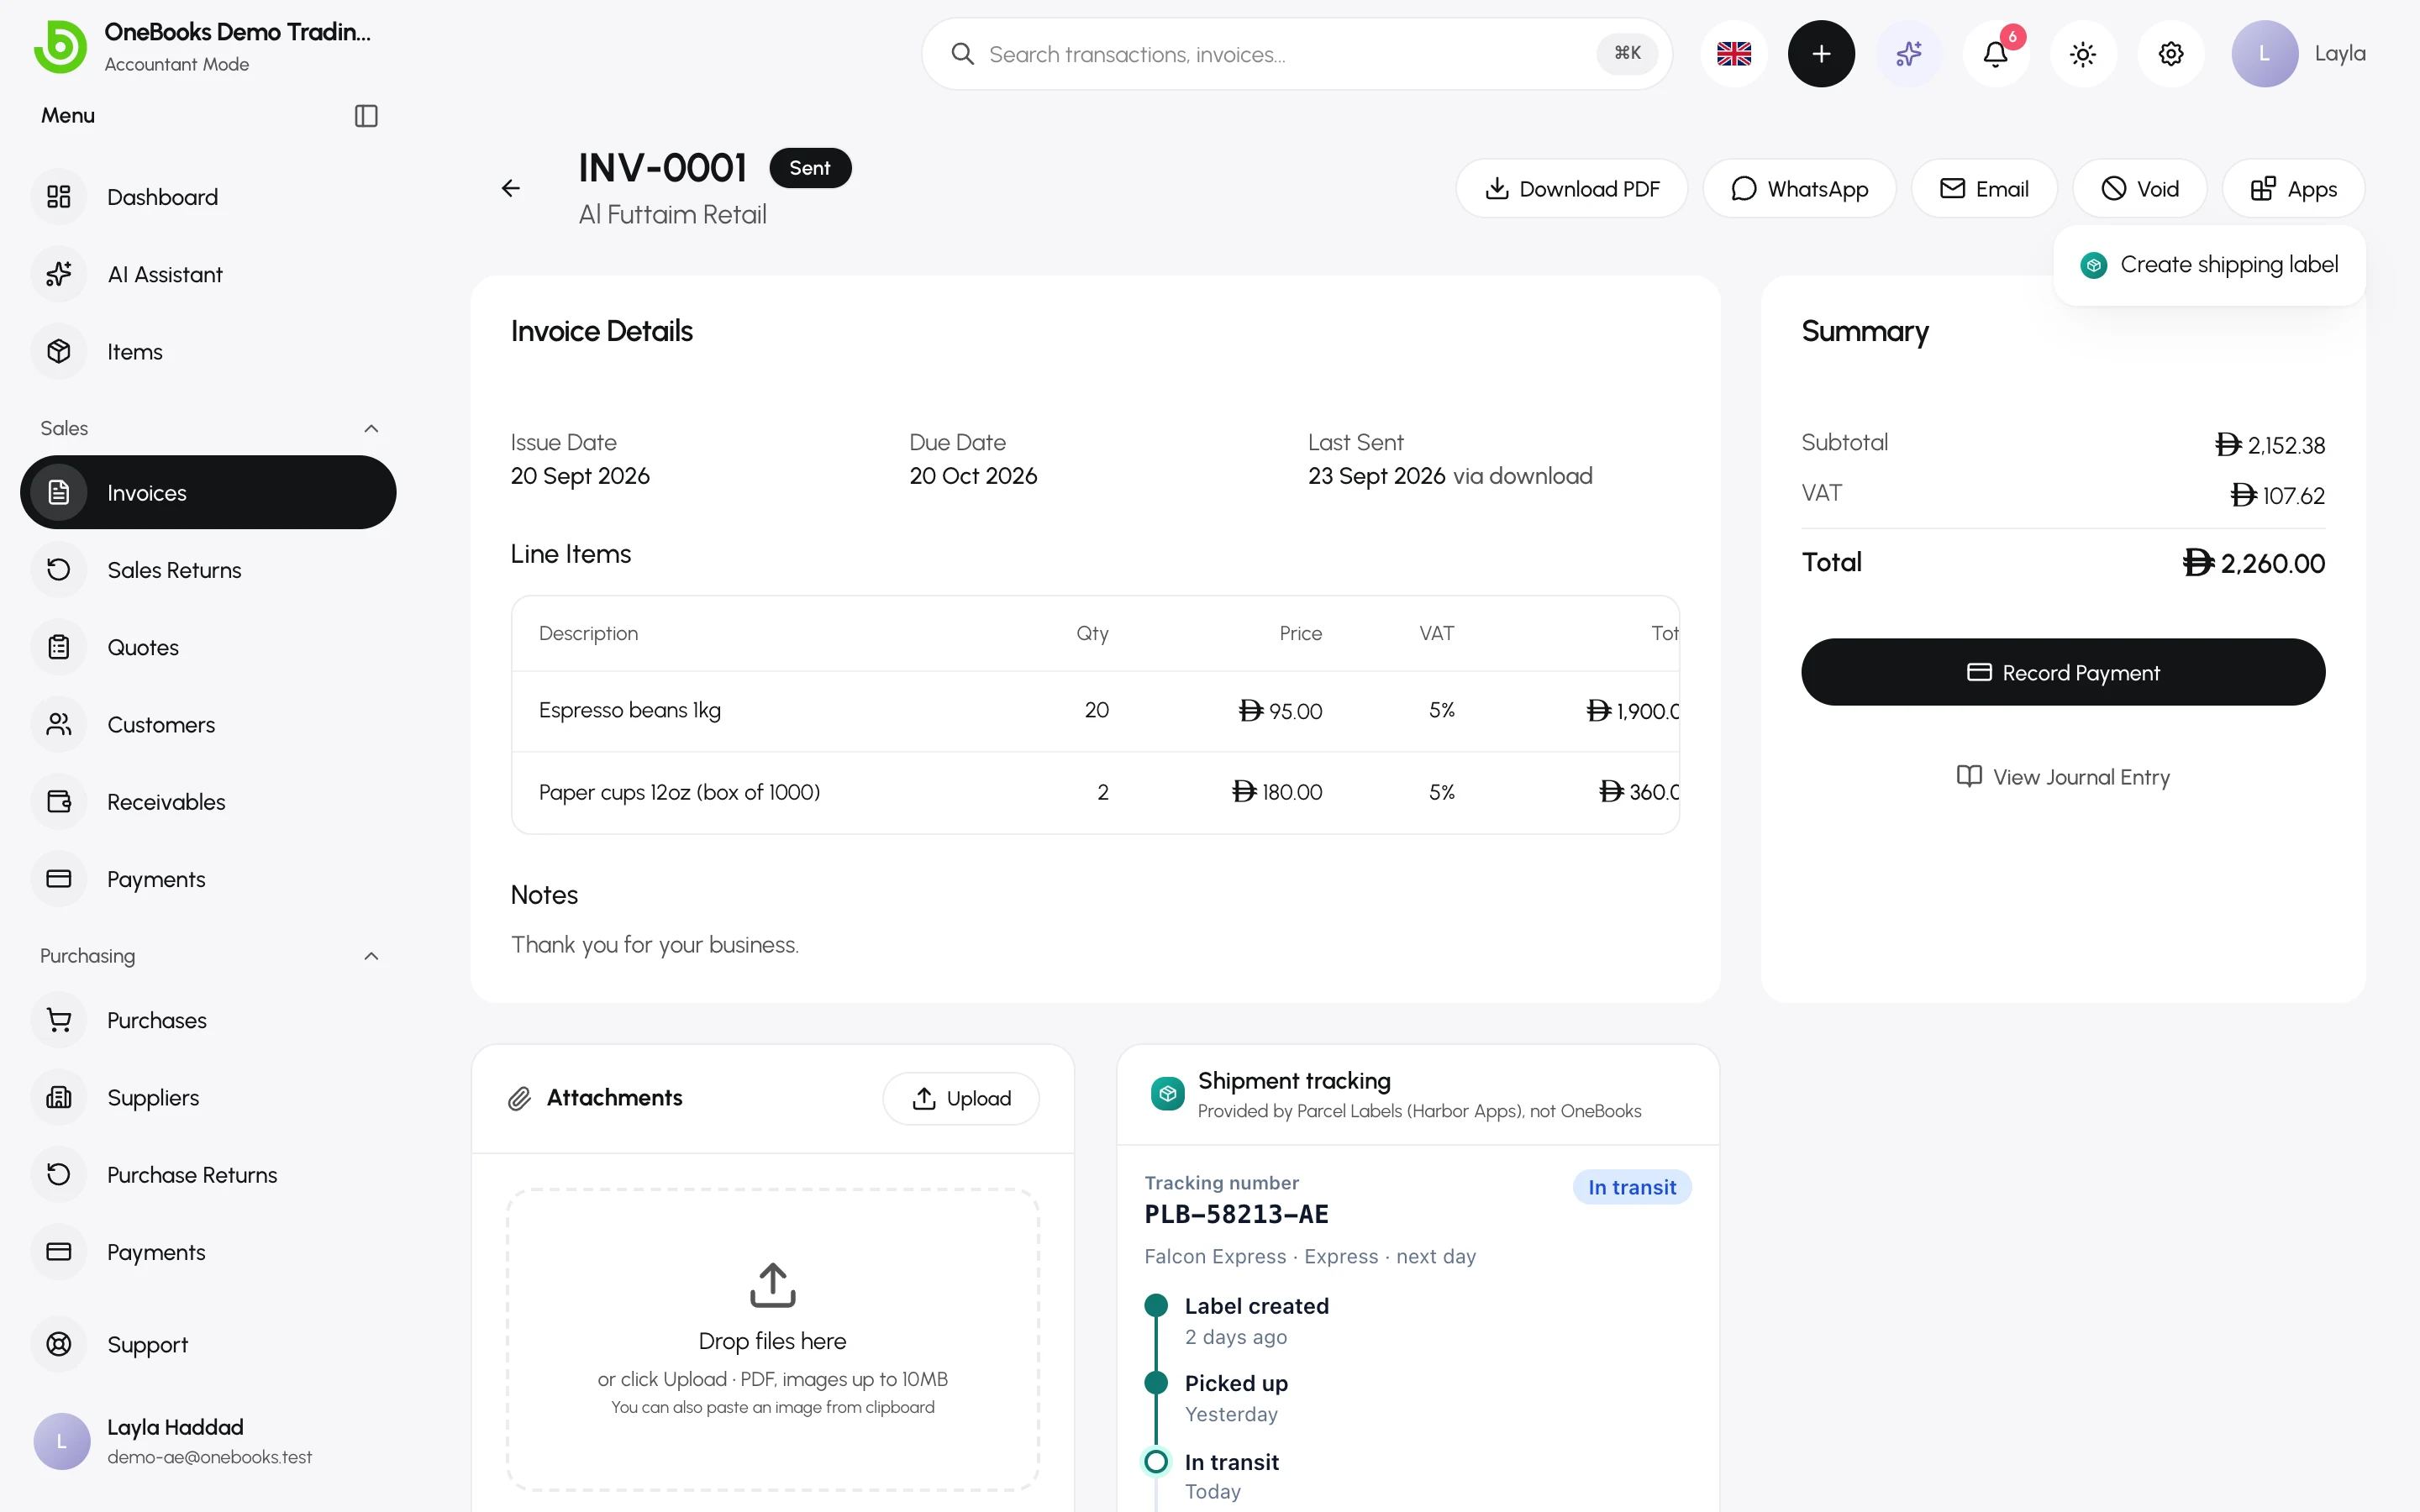Click the Drop files here area

(773, 1340)
